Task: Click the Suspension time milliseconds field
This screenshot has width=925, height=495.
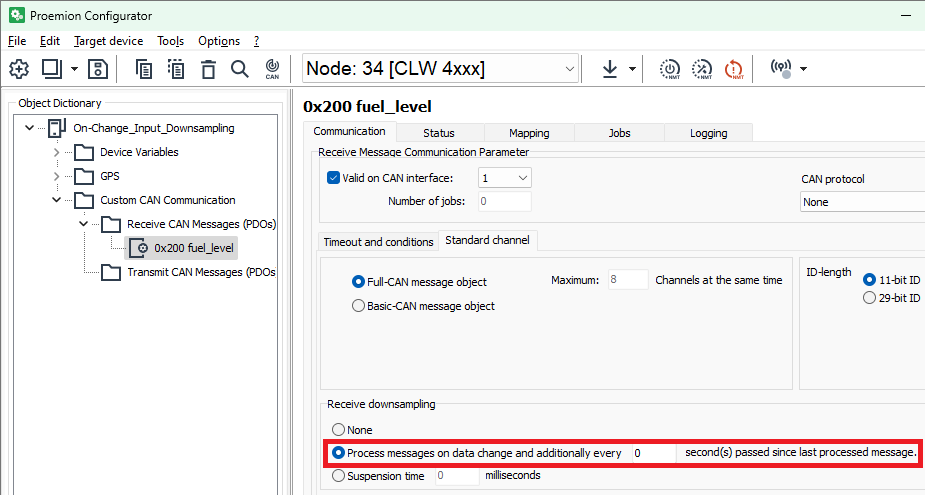Action: (456, 476)
